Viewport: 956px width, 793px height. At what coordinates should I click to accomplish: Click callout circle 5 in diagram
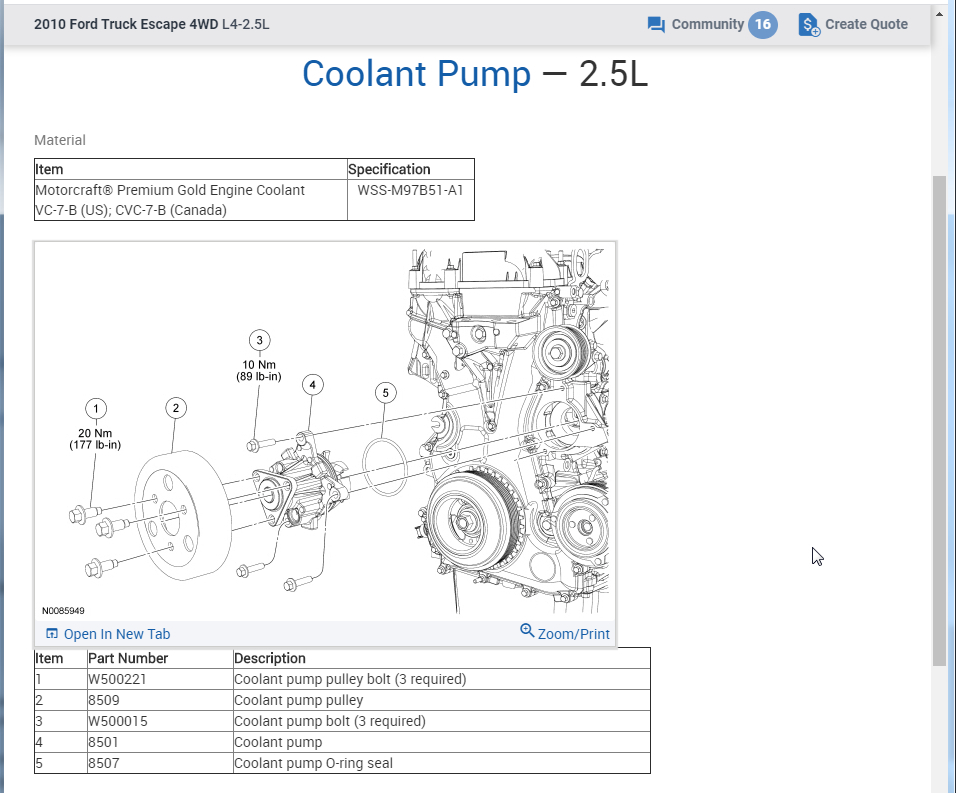385,393
